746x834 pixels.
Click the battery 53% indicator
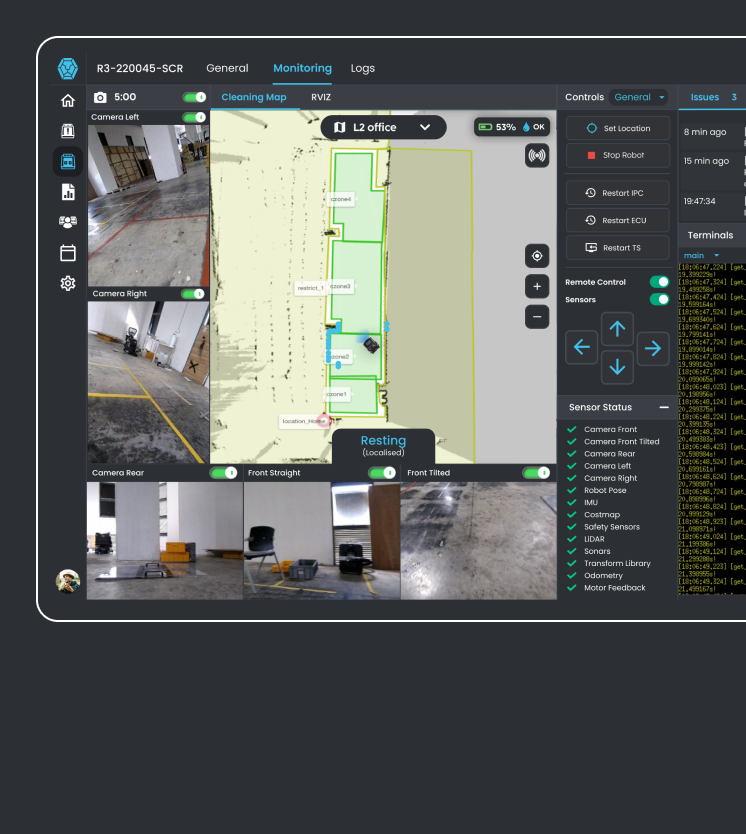(497, 127)
